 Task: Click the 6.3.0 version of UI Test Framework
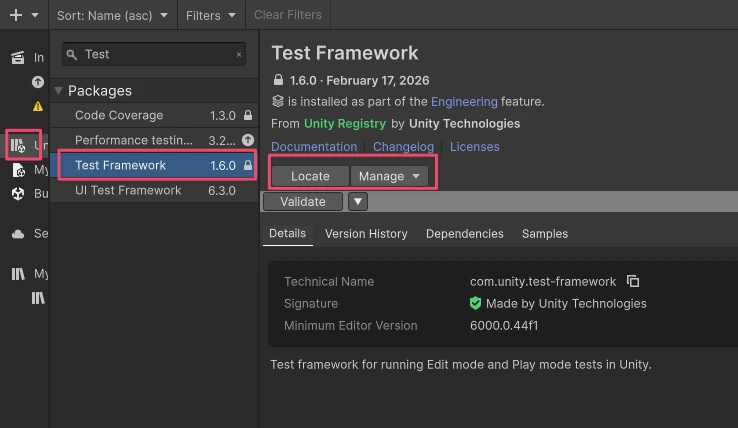pos(222,191)
